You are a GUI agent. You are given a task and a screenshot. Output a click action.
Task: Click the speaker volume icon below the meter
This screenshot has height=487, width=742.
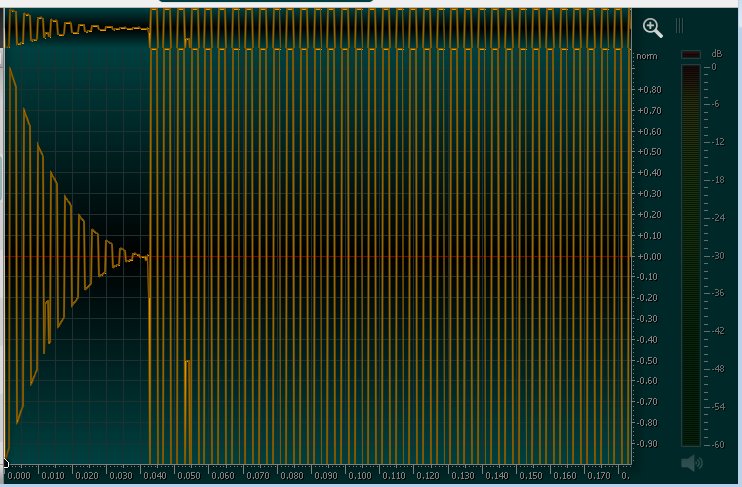692,462
